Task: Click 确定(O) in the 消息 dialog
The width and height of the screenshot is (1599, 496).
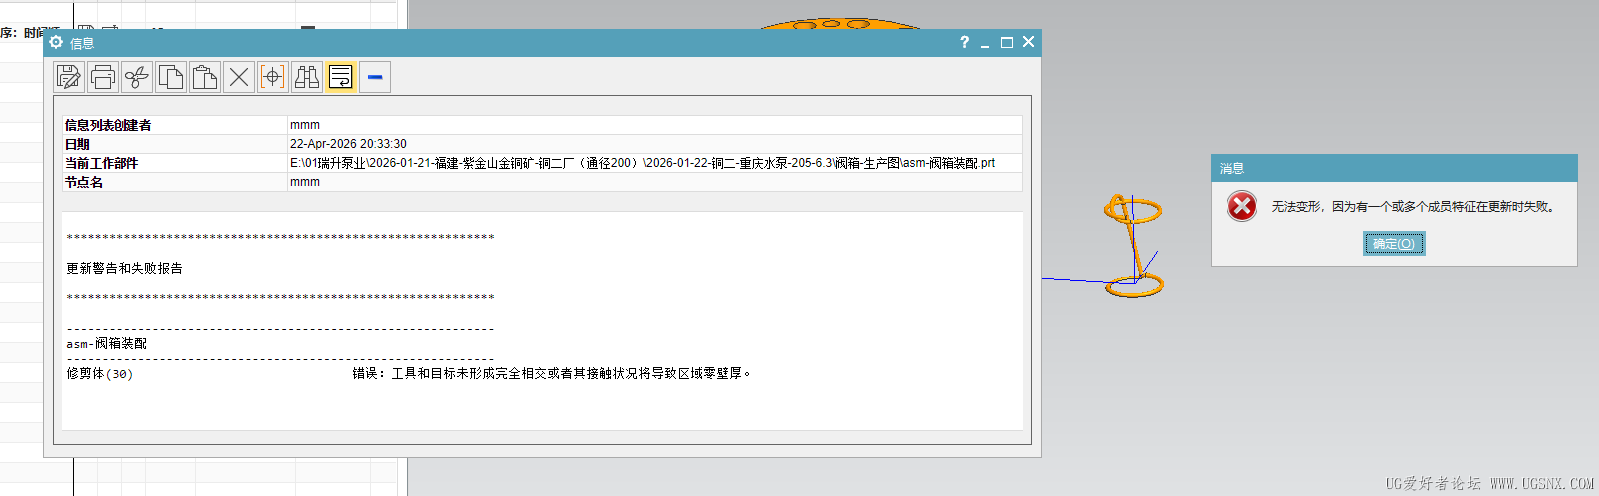Action: tap(1394, 243)
